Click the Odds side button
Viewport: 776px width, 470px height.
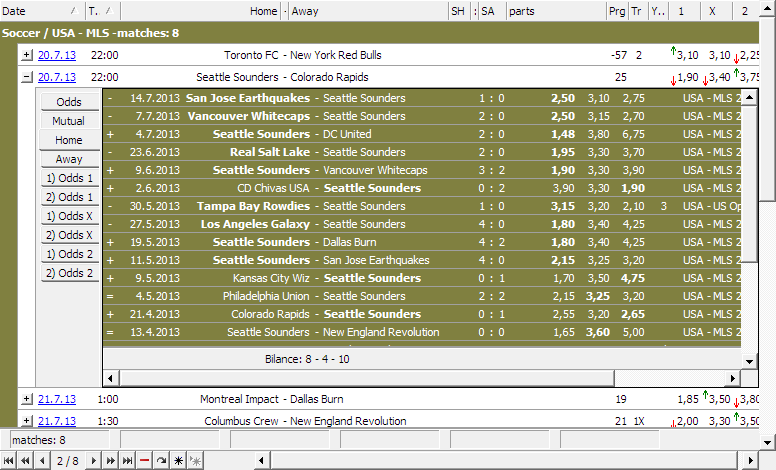click(x=69, y=102)
